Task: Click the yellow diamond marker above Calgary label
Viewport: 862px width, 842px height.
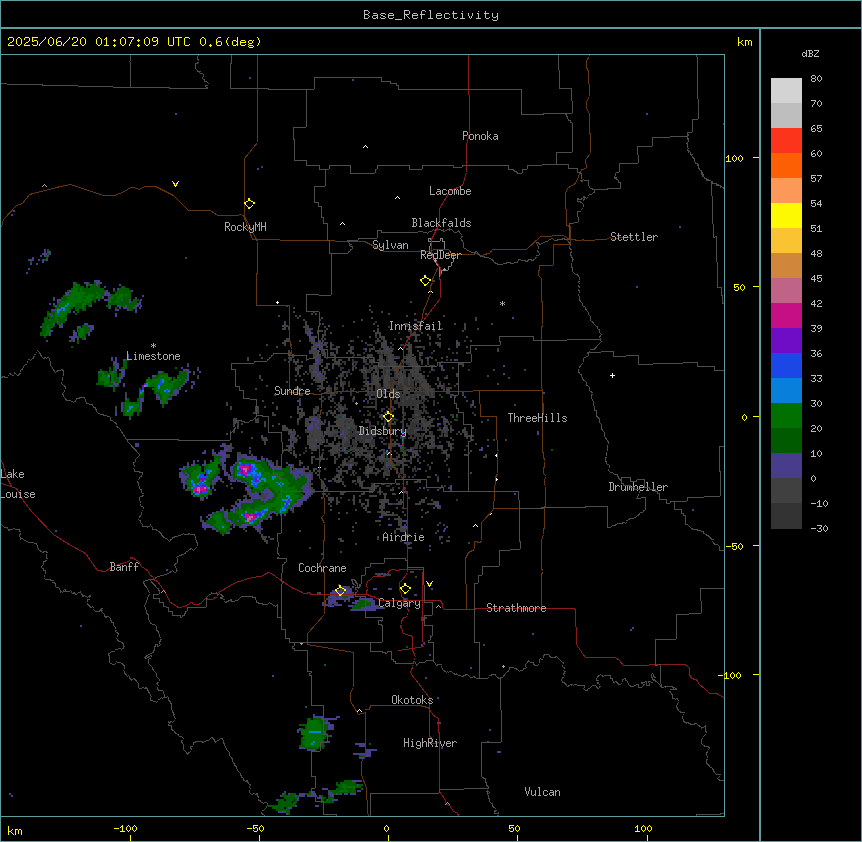Action: [x=405, y=589]
